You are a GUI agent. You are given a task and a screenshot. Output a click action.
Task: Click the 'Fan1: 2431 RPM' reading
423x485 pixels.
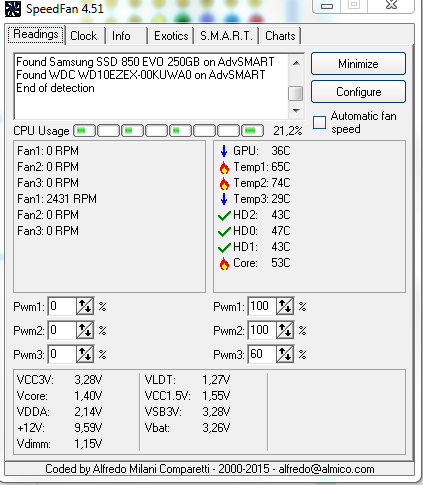tap(57, 199)
